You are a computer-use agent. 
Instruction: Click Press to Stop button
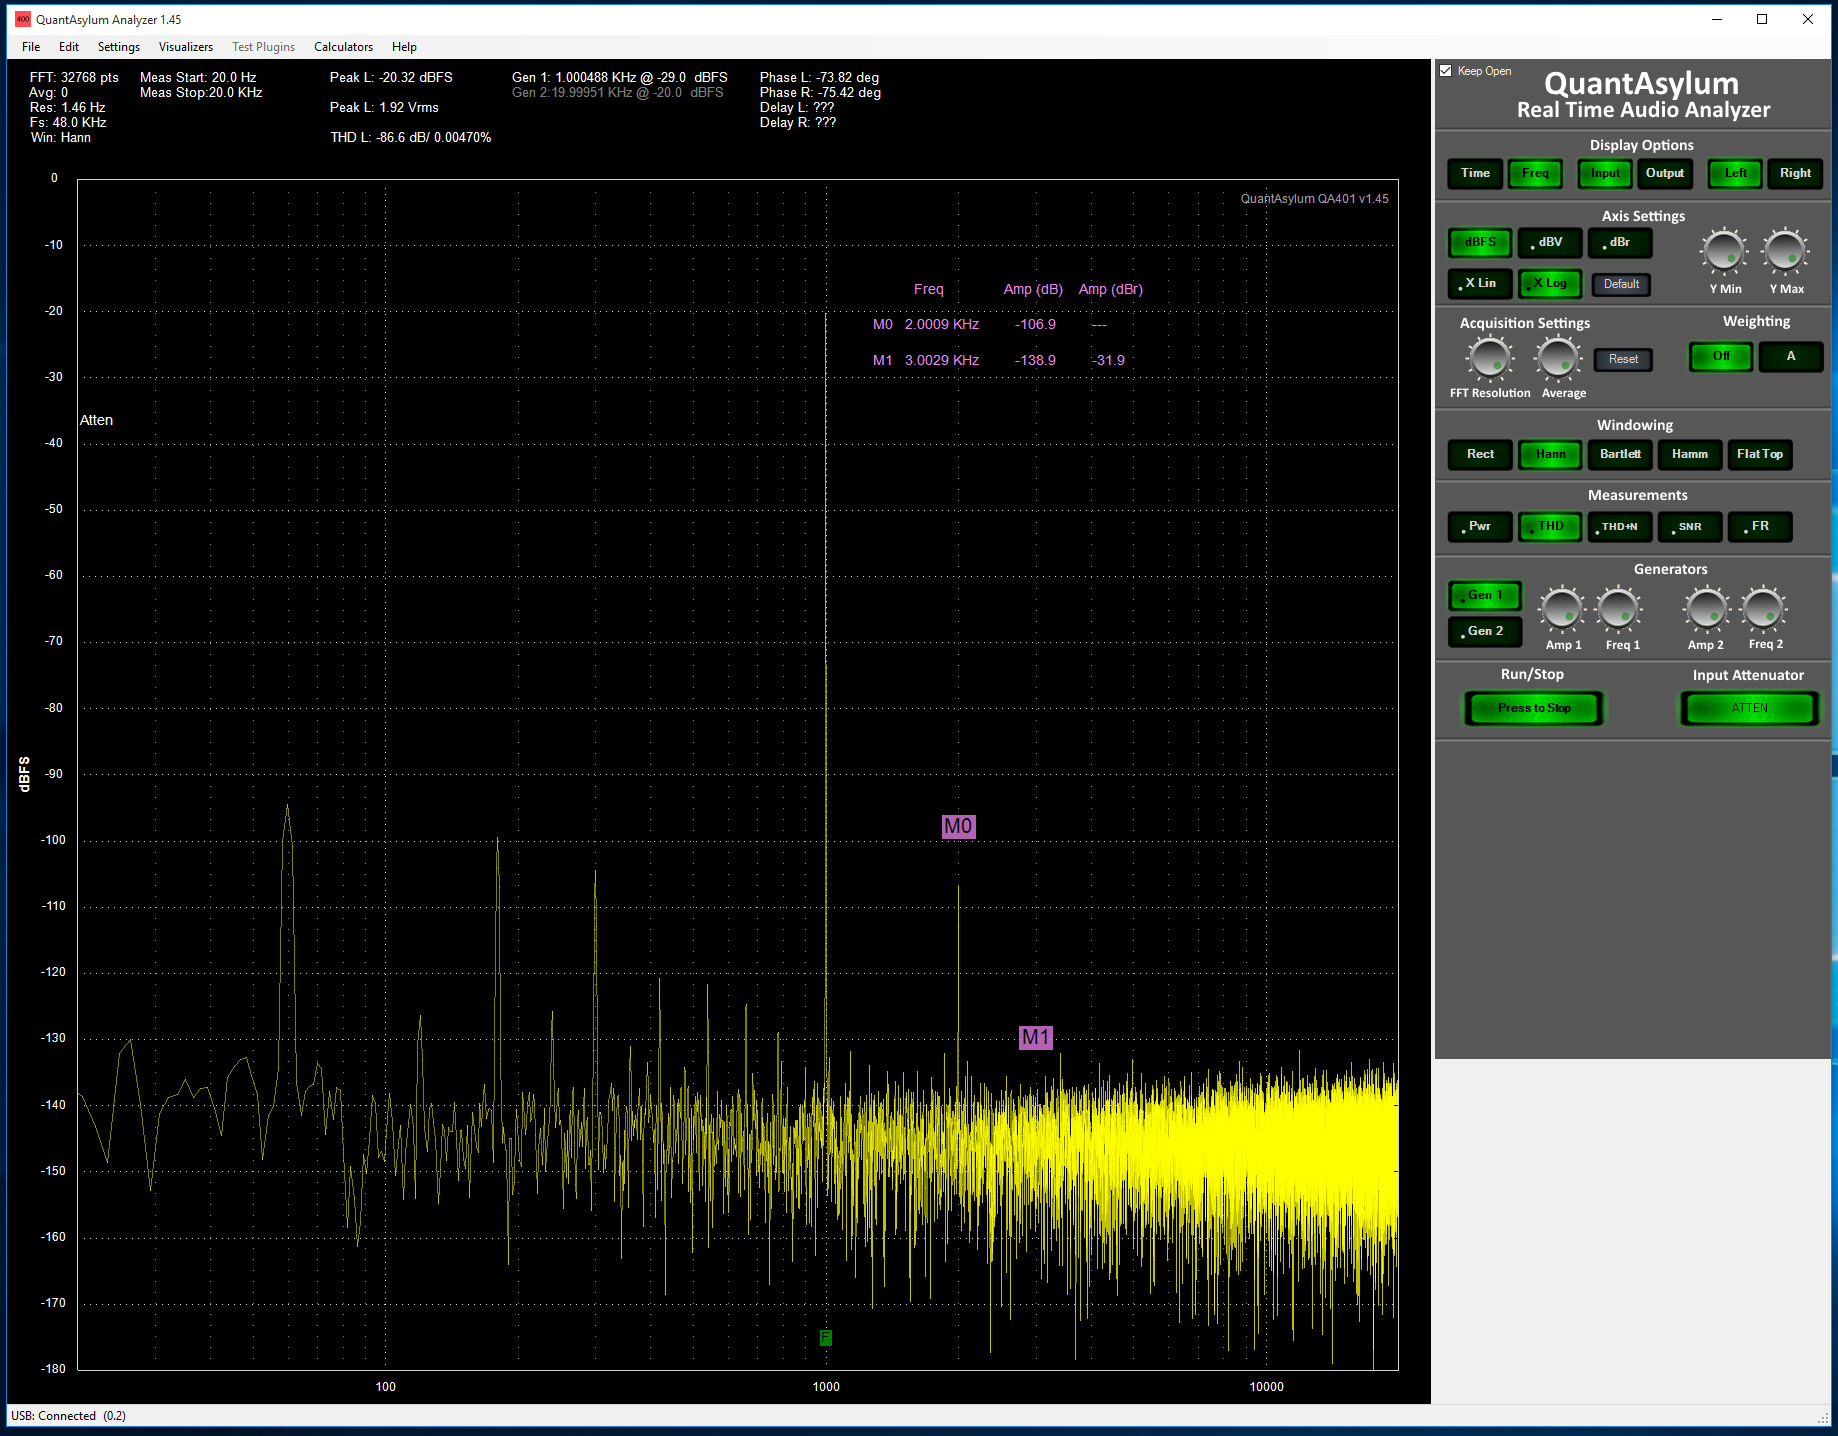coord(1534,708)
